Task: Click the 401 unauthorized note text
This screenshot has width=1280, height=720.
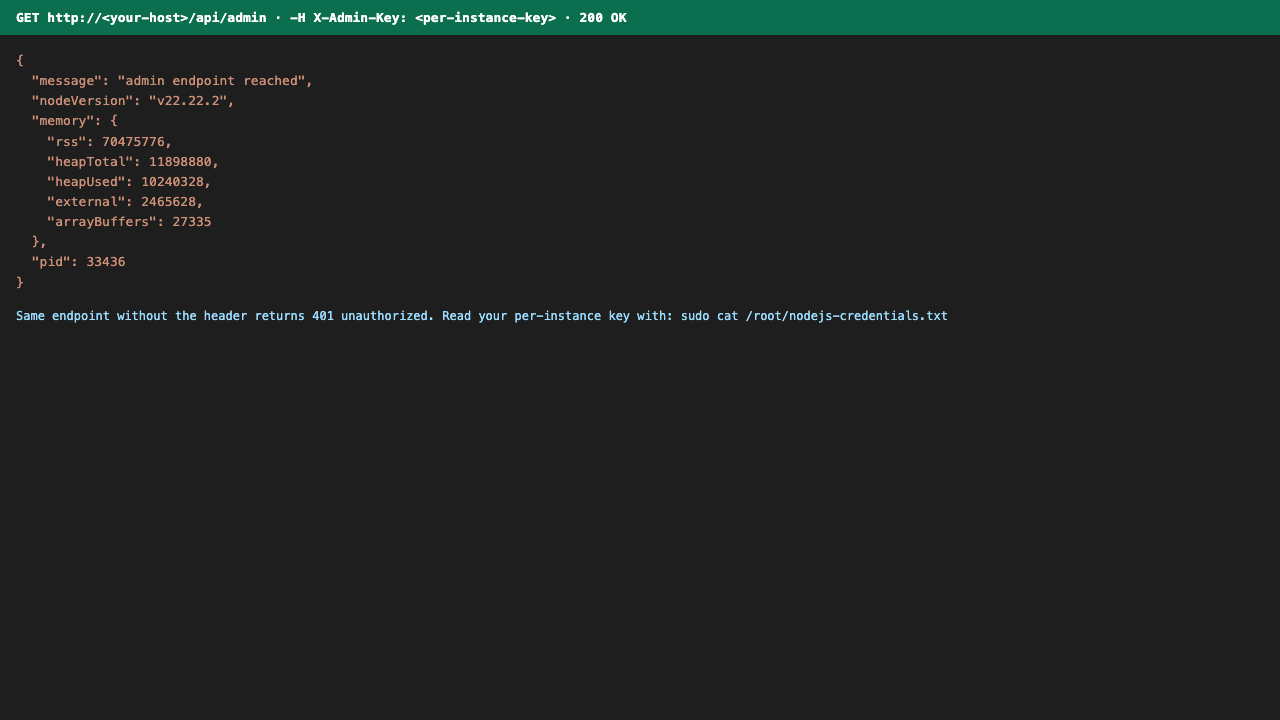Action: (x=482, y=316)
